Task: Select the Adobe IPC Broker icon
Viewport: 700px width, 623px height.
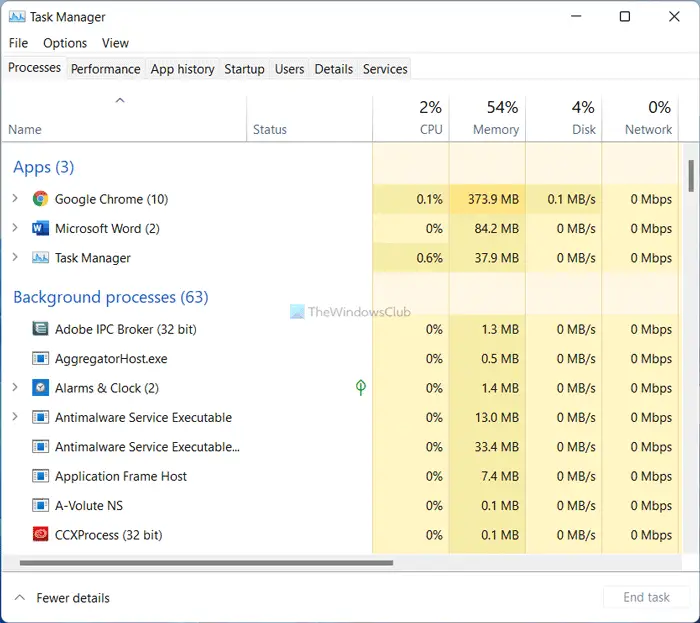Action: click(40, 329)
